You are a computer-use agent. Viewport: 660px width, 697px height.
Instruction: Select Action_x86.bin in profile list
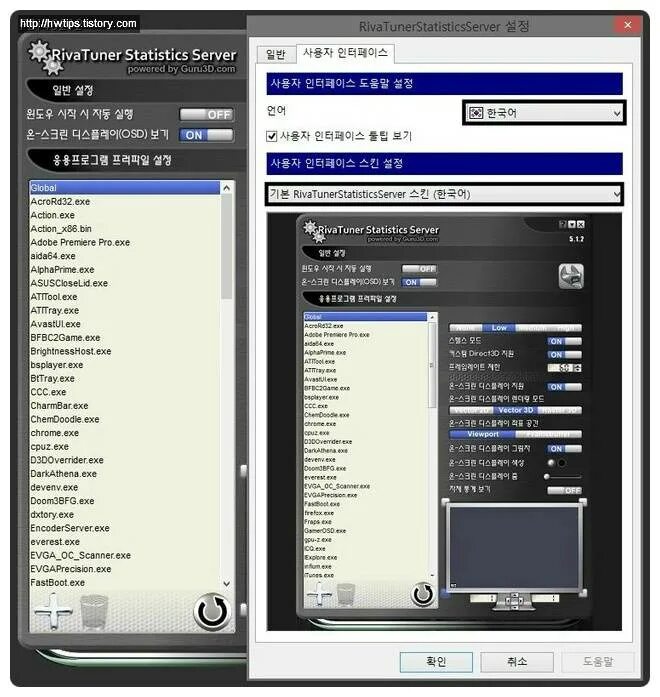coord(124,229)
